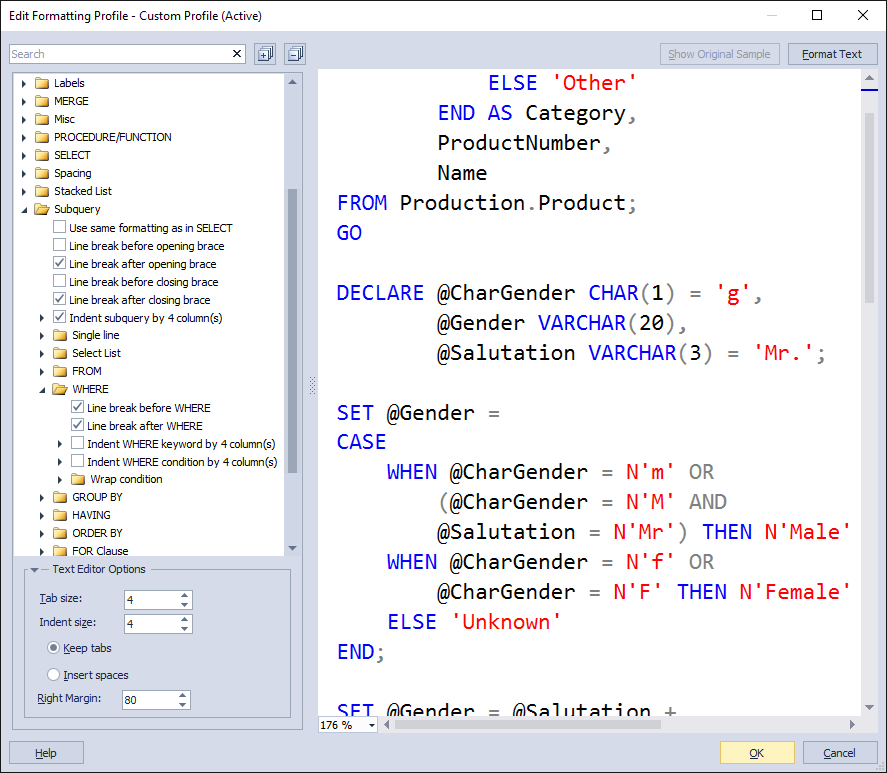
Task: Expand the Indent WHERE keyword node
Action: [x=60, y=444]
